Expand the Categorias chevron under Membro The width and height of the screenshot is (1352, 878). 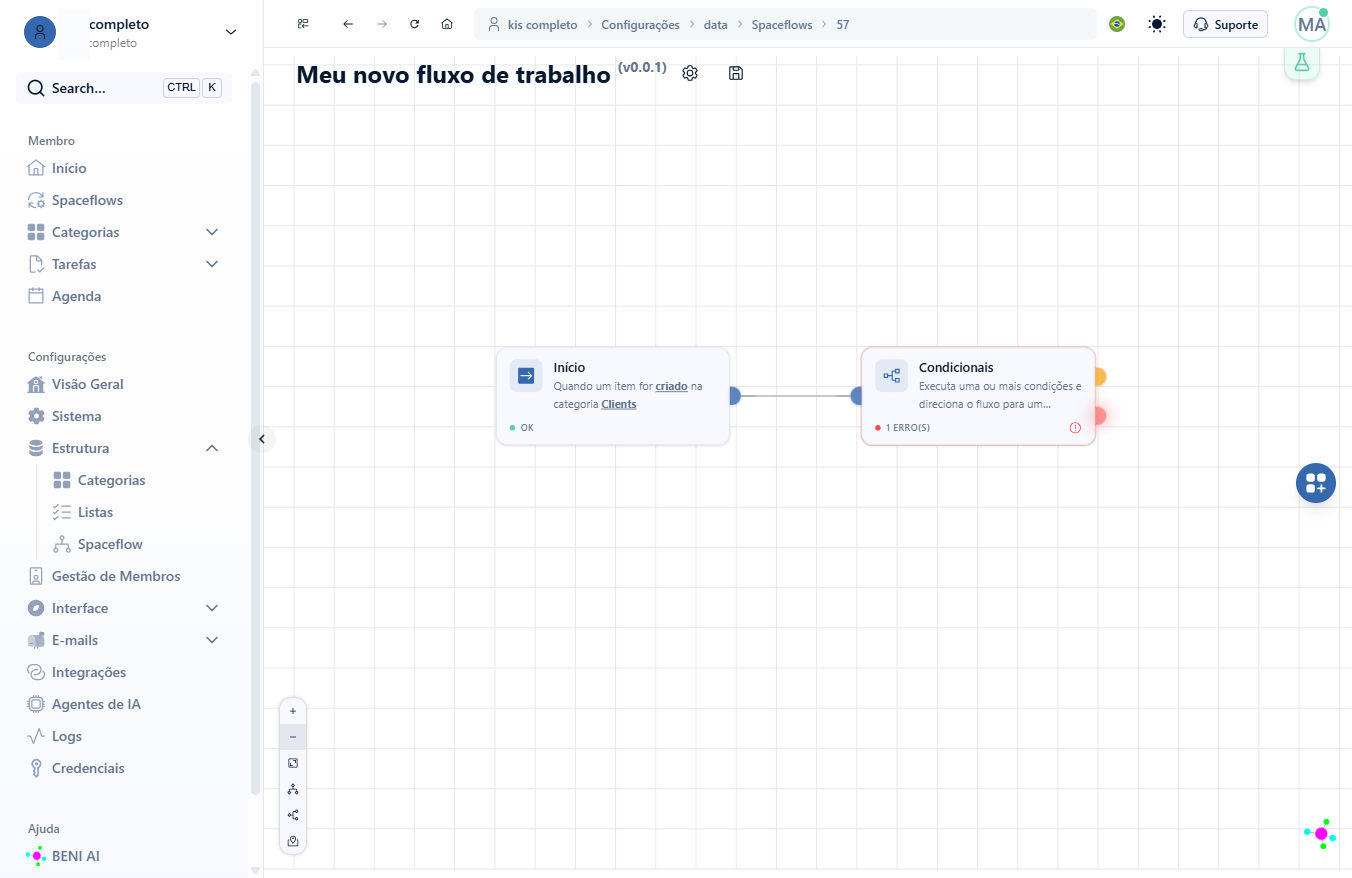point(212,232)
